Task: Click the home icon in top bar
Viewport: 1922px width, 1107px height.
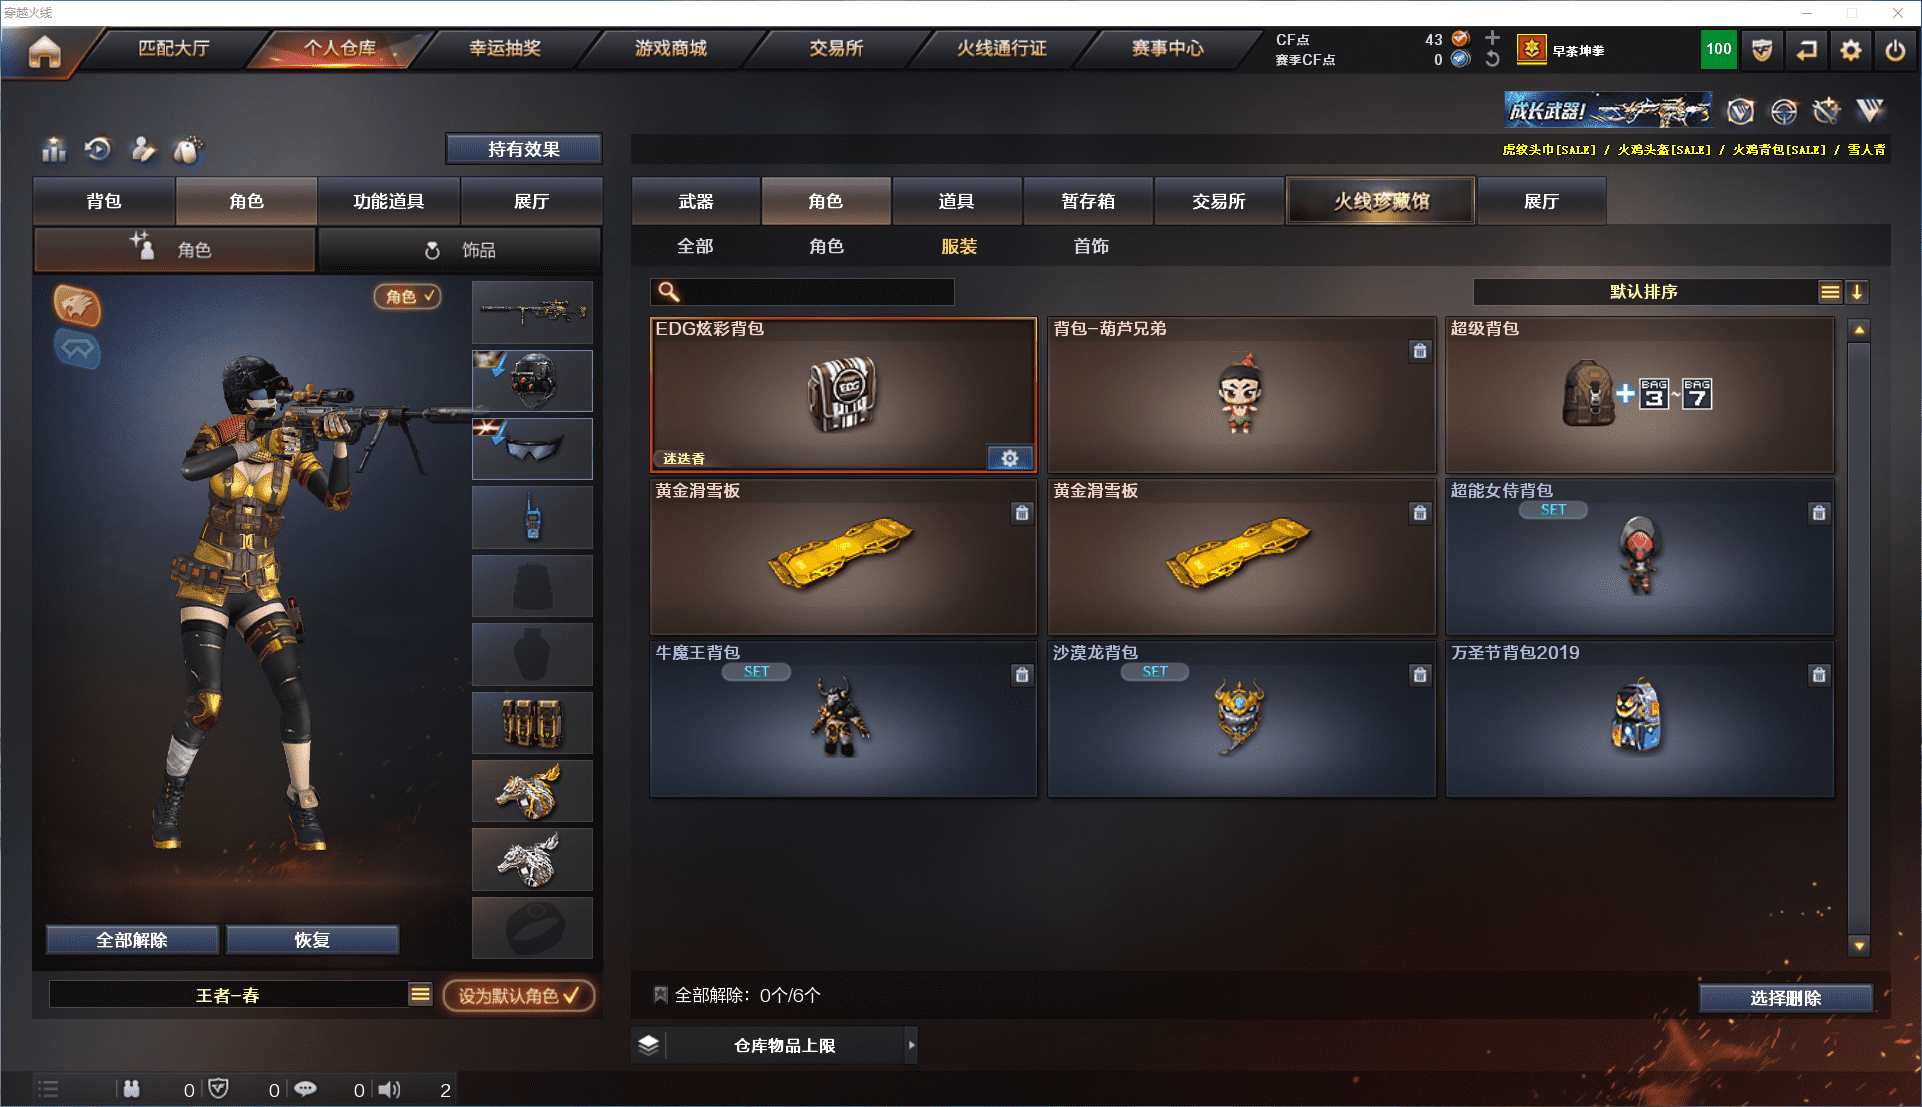Action: (44, 51)
